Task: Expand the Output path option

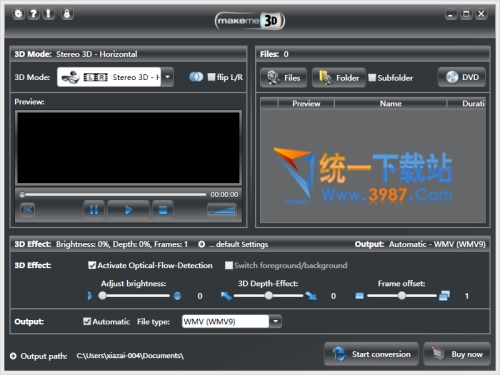Action: [13, 356]
